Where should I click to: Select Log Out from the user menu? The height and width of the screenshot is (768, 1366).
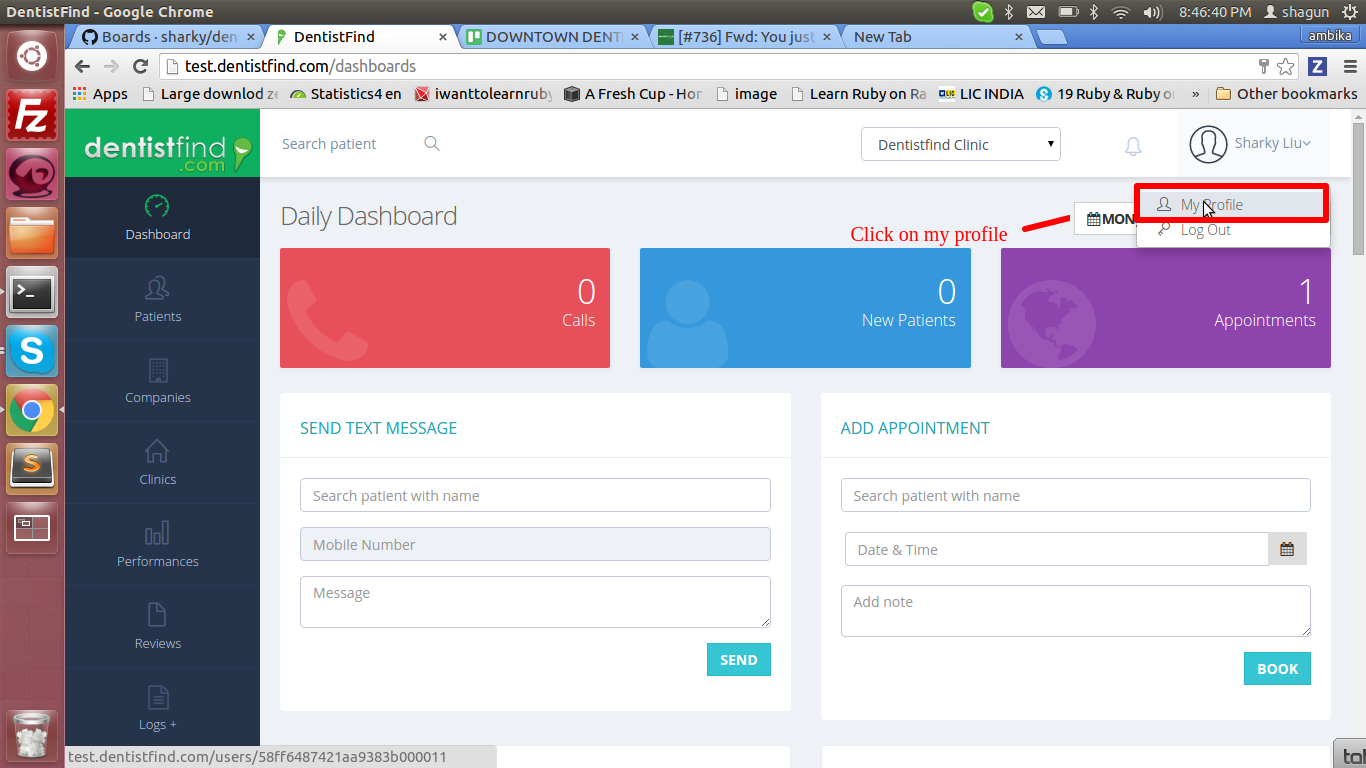[x=1233, y=230]
